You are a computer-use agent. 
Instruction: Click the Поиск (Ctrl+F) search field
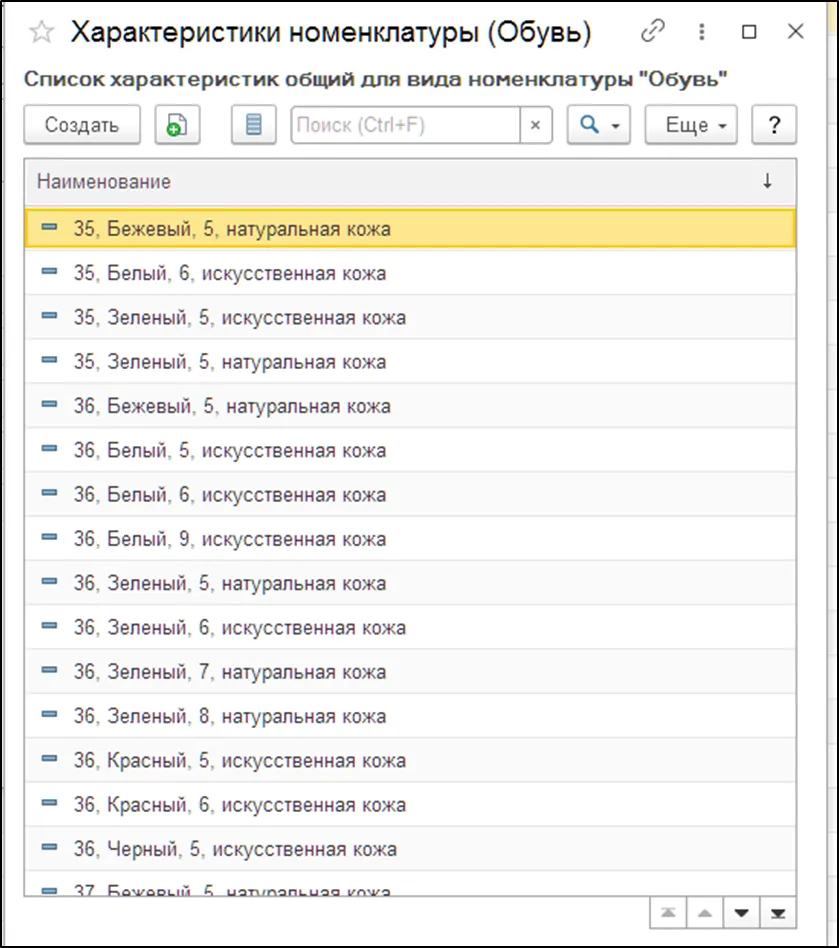[x=405, y=125]
